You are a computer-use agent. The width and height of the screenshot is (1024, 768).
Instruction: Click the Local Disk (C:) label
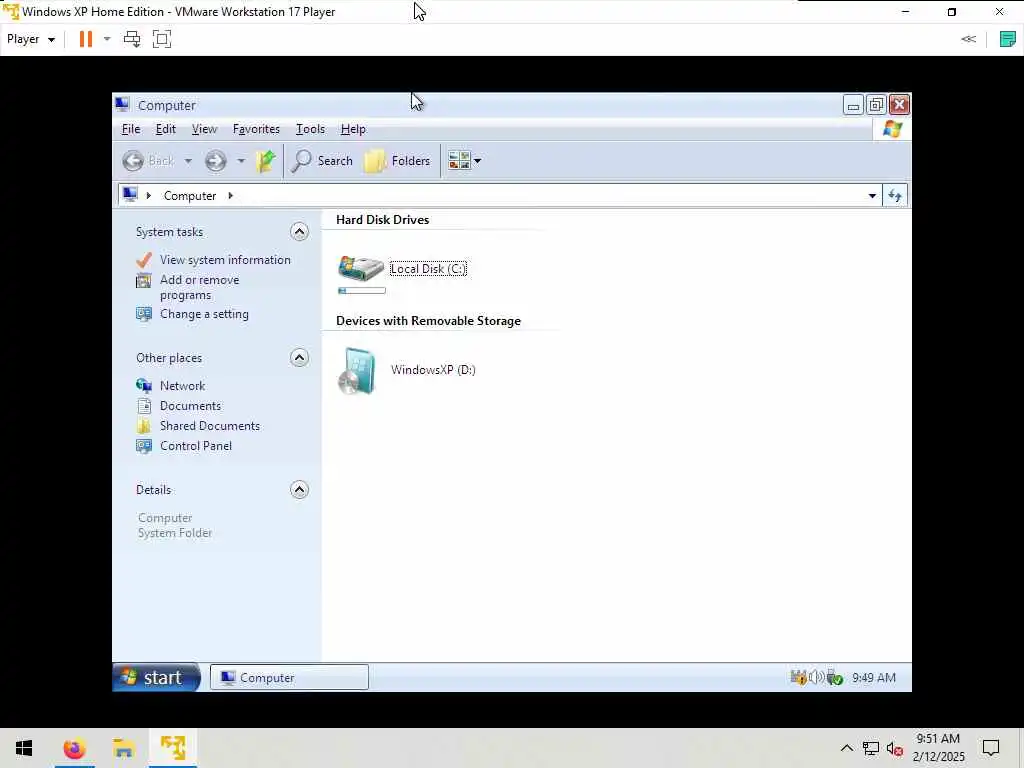(x=428, y=269)
